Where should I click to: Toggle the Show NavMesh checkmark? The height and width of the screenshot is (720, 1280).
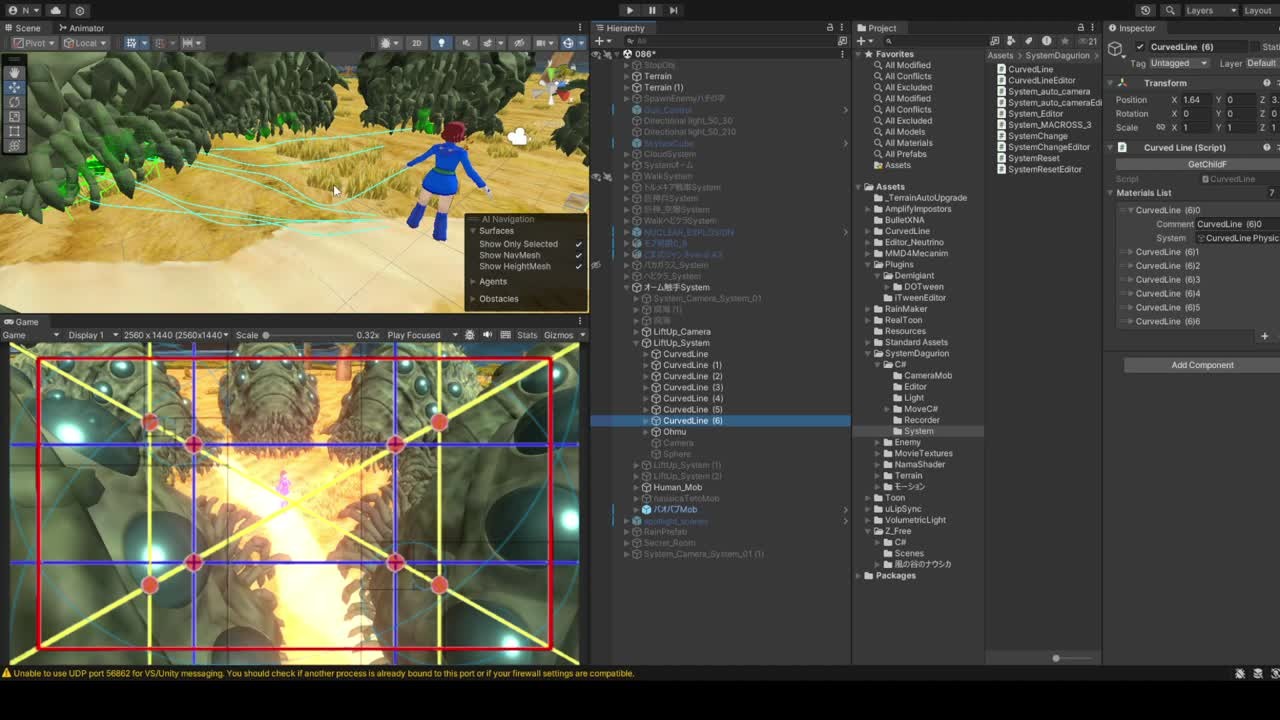pos(578,255)
